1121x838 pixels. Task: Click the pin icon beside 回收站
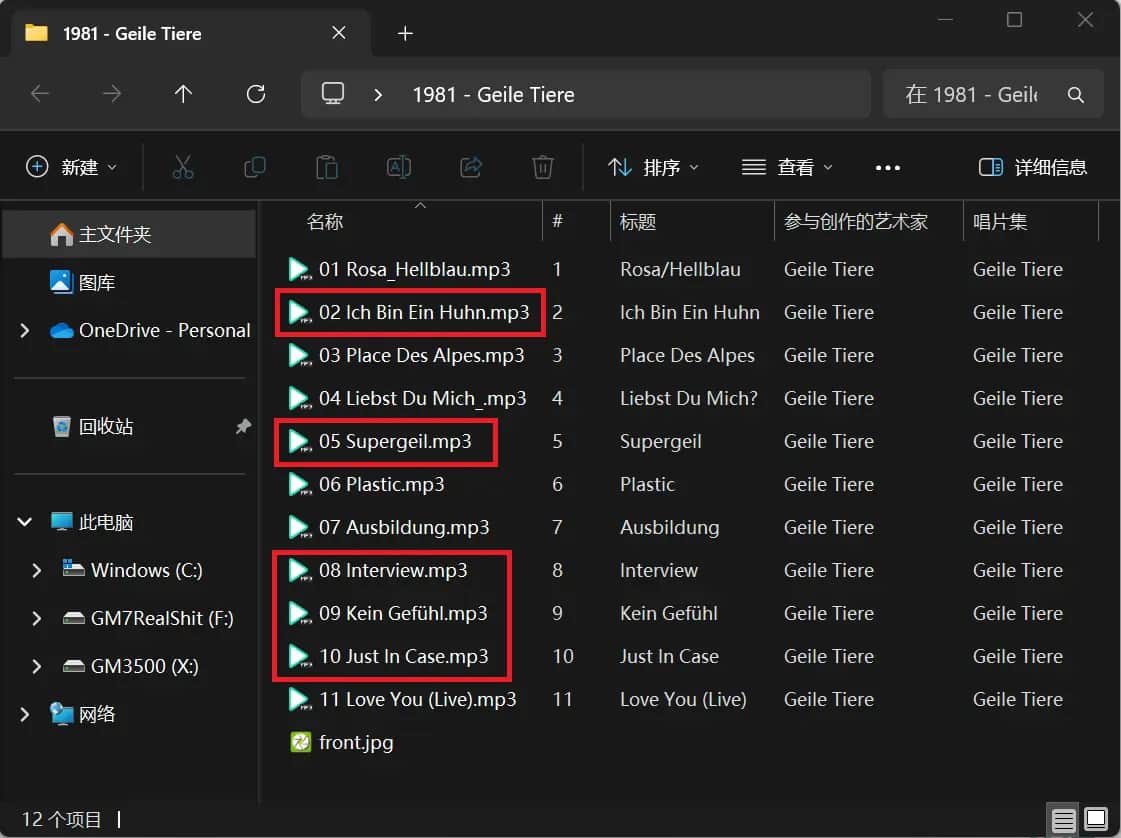243,426
